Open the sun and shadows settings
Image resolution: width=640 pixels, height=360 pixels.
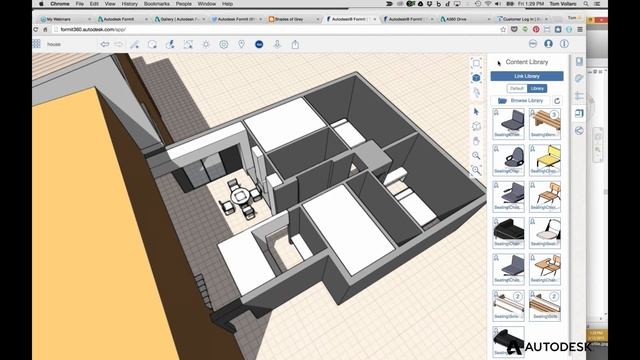tap(206, 44)
